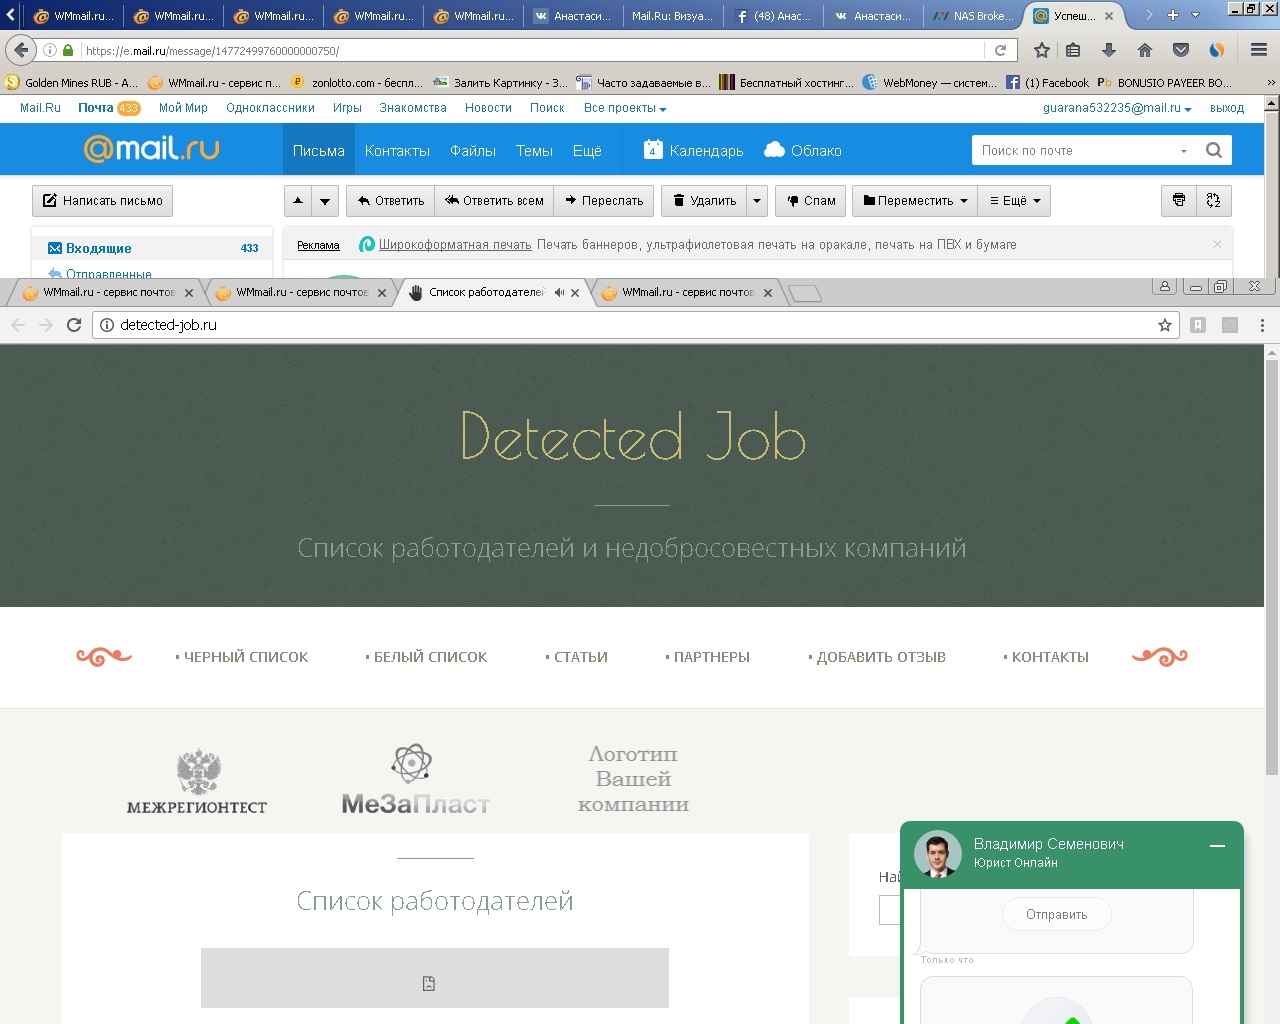This screenshot has width=1280, height=1024.
Task: Open Firefox bookmarks list icon
Action: pos(1074,50)
